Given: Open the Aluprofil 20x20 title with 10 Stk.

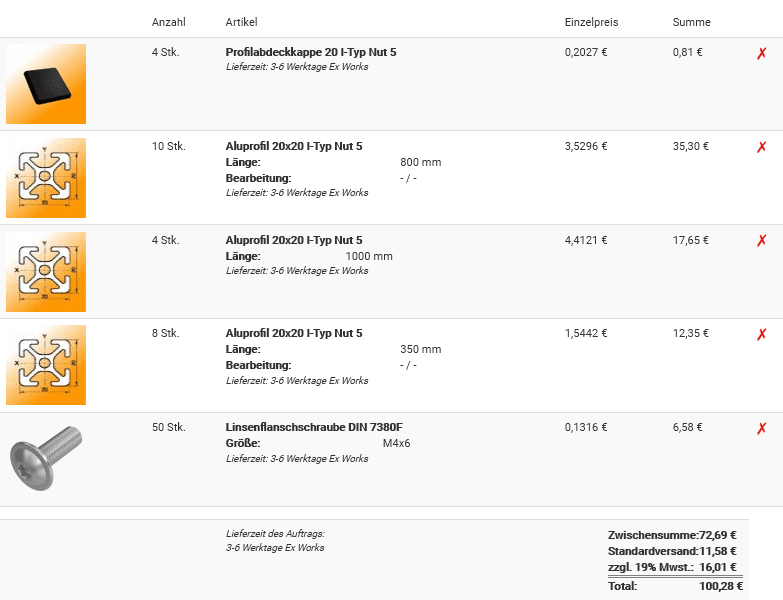Looking at the screenshot, I should pyautogui.click(x=294, y=146).
